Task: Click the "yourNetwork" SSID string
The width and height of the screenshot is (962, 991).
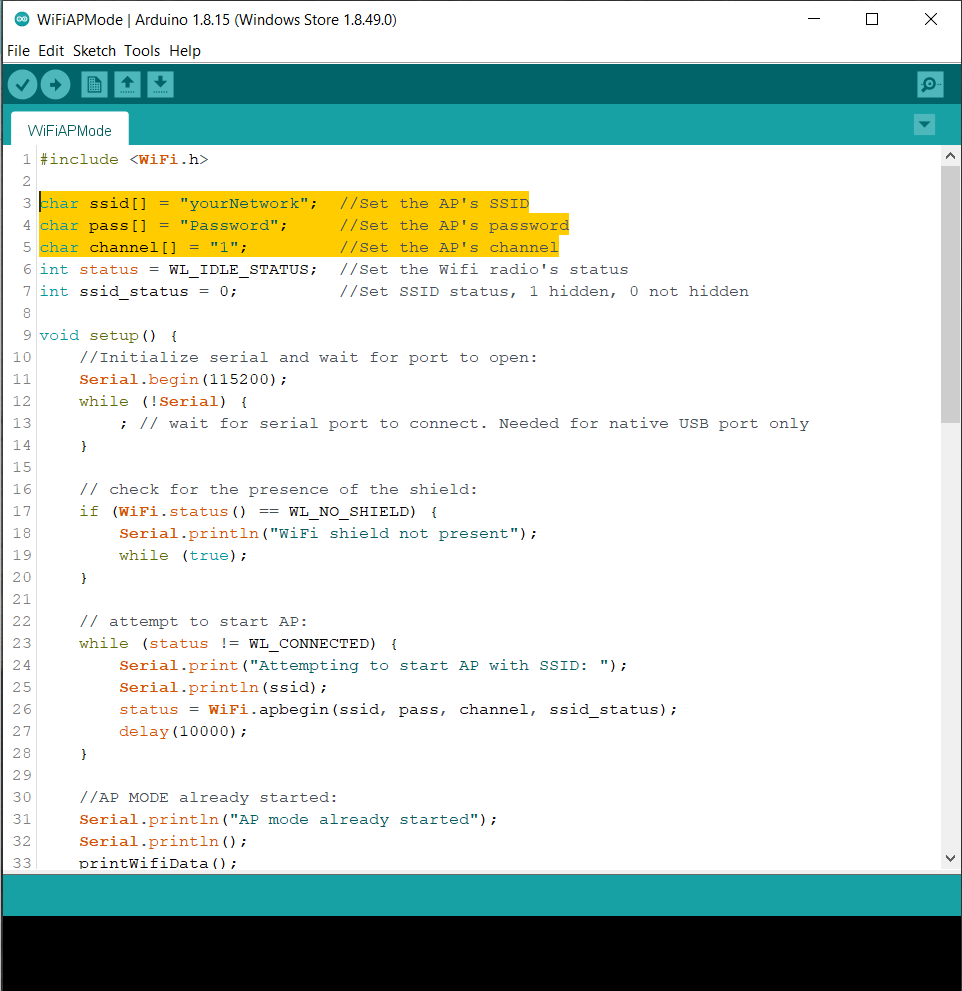Action: (x=244, y=204)
